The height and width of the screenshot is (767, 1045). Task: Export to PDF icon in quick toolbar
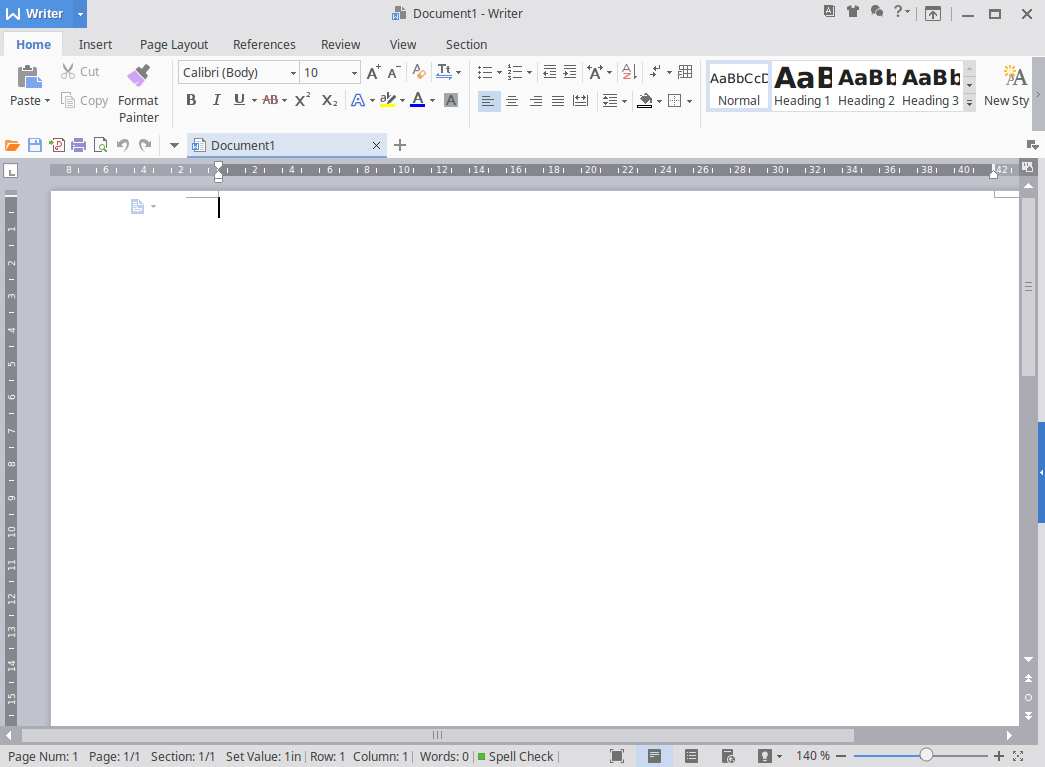pos(57,145)
